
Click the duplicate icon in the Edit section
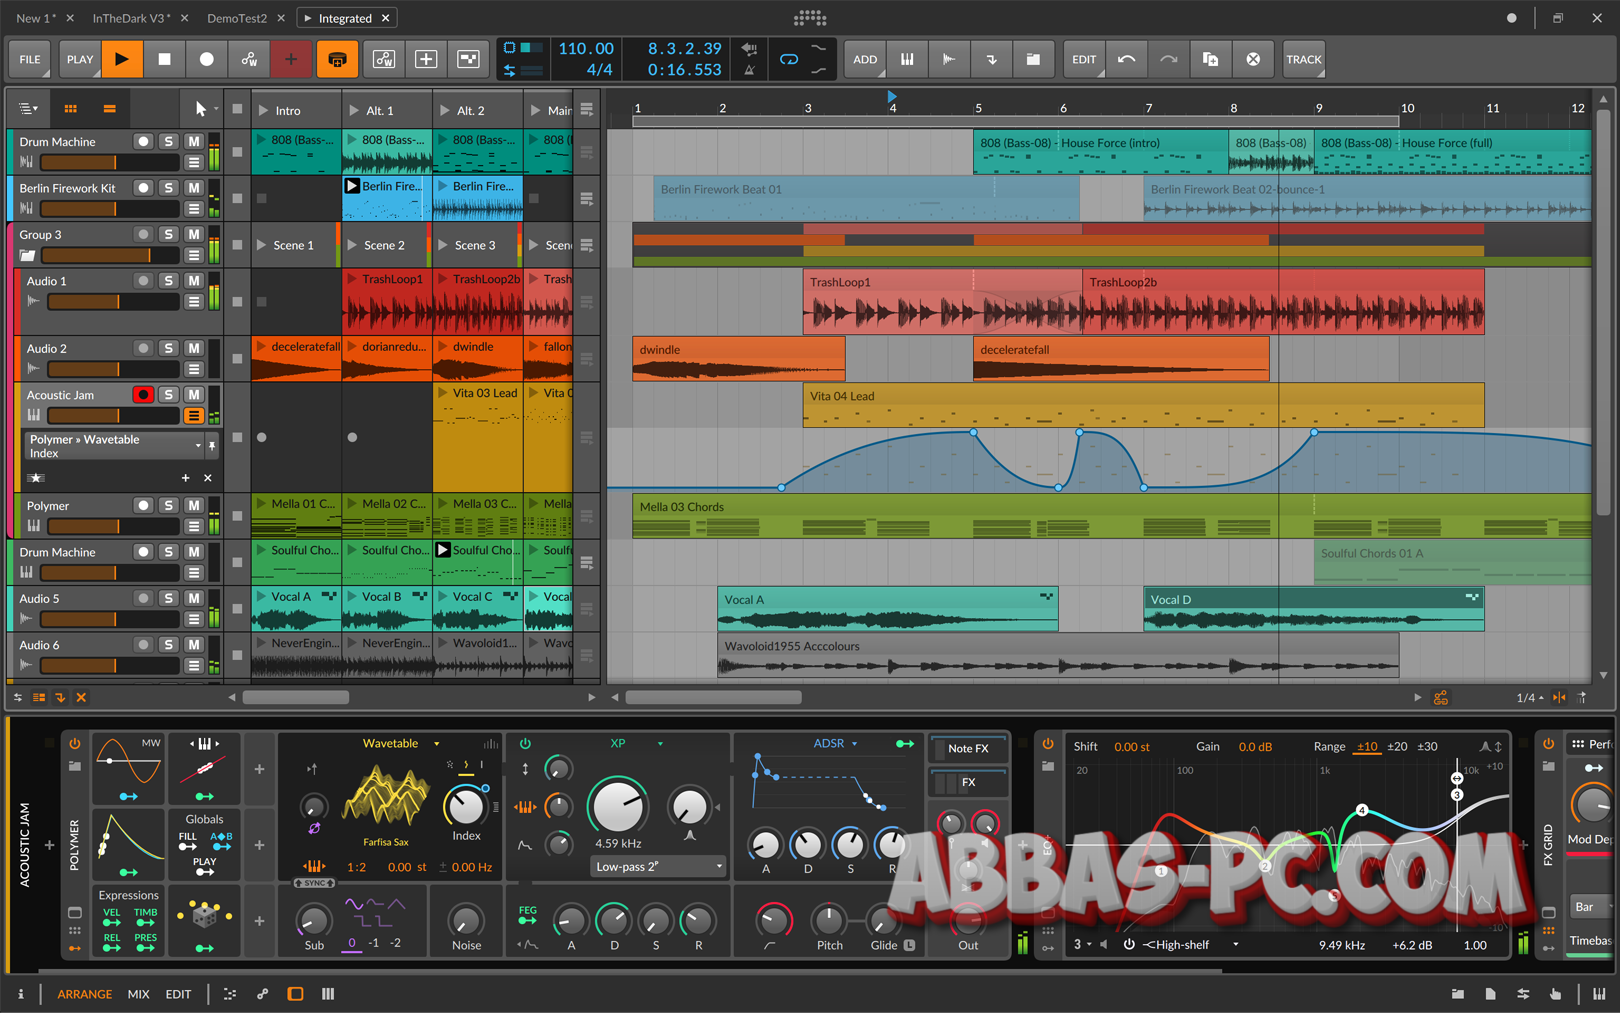coord(1210,59)
